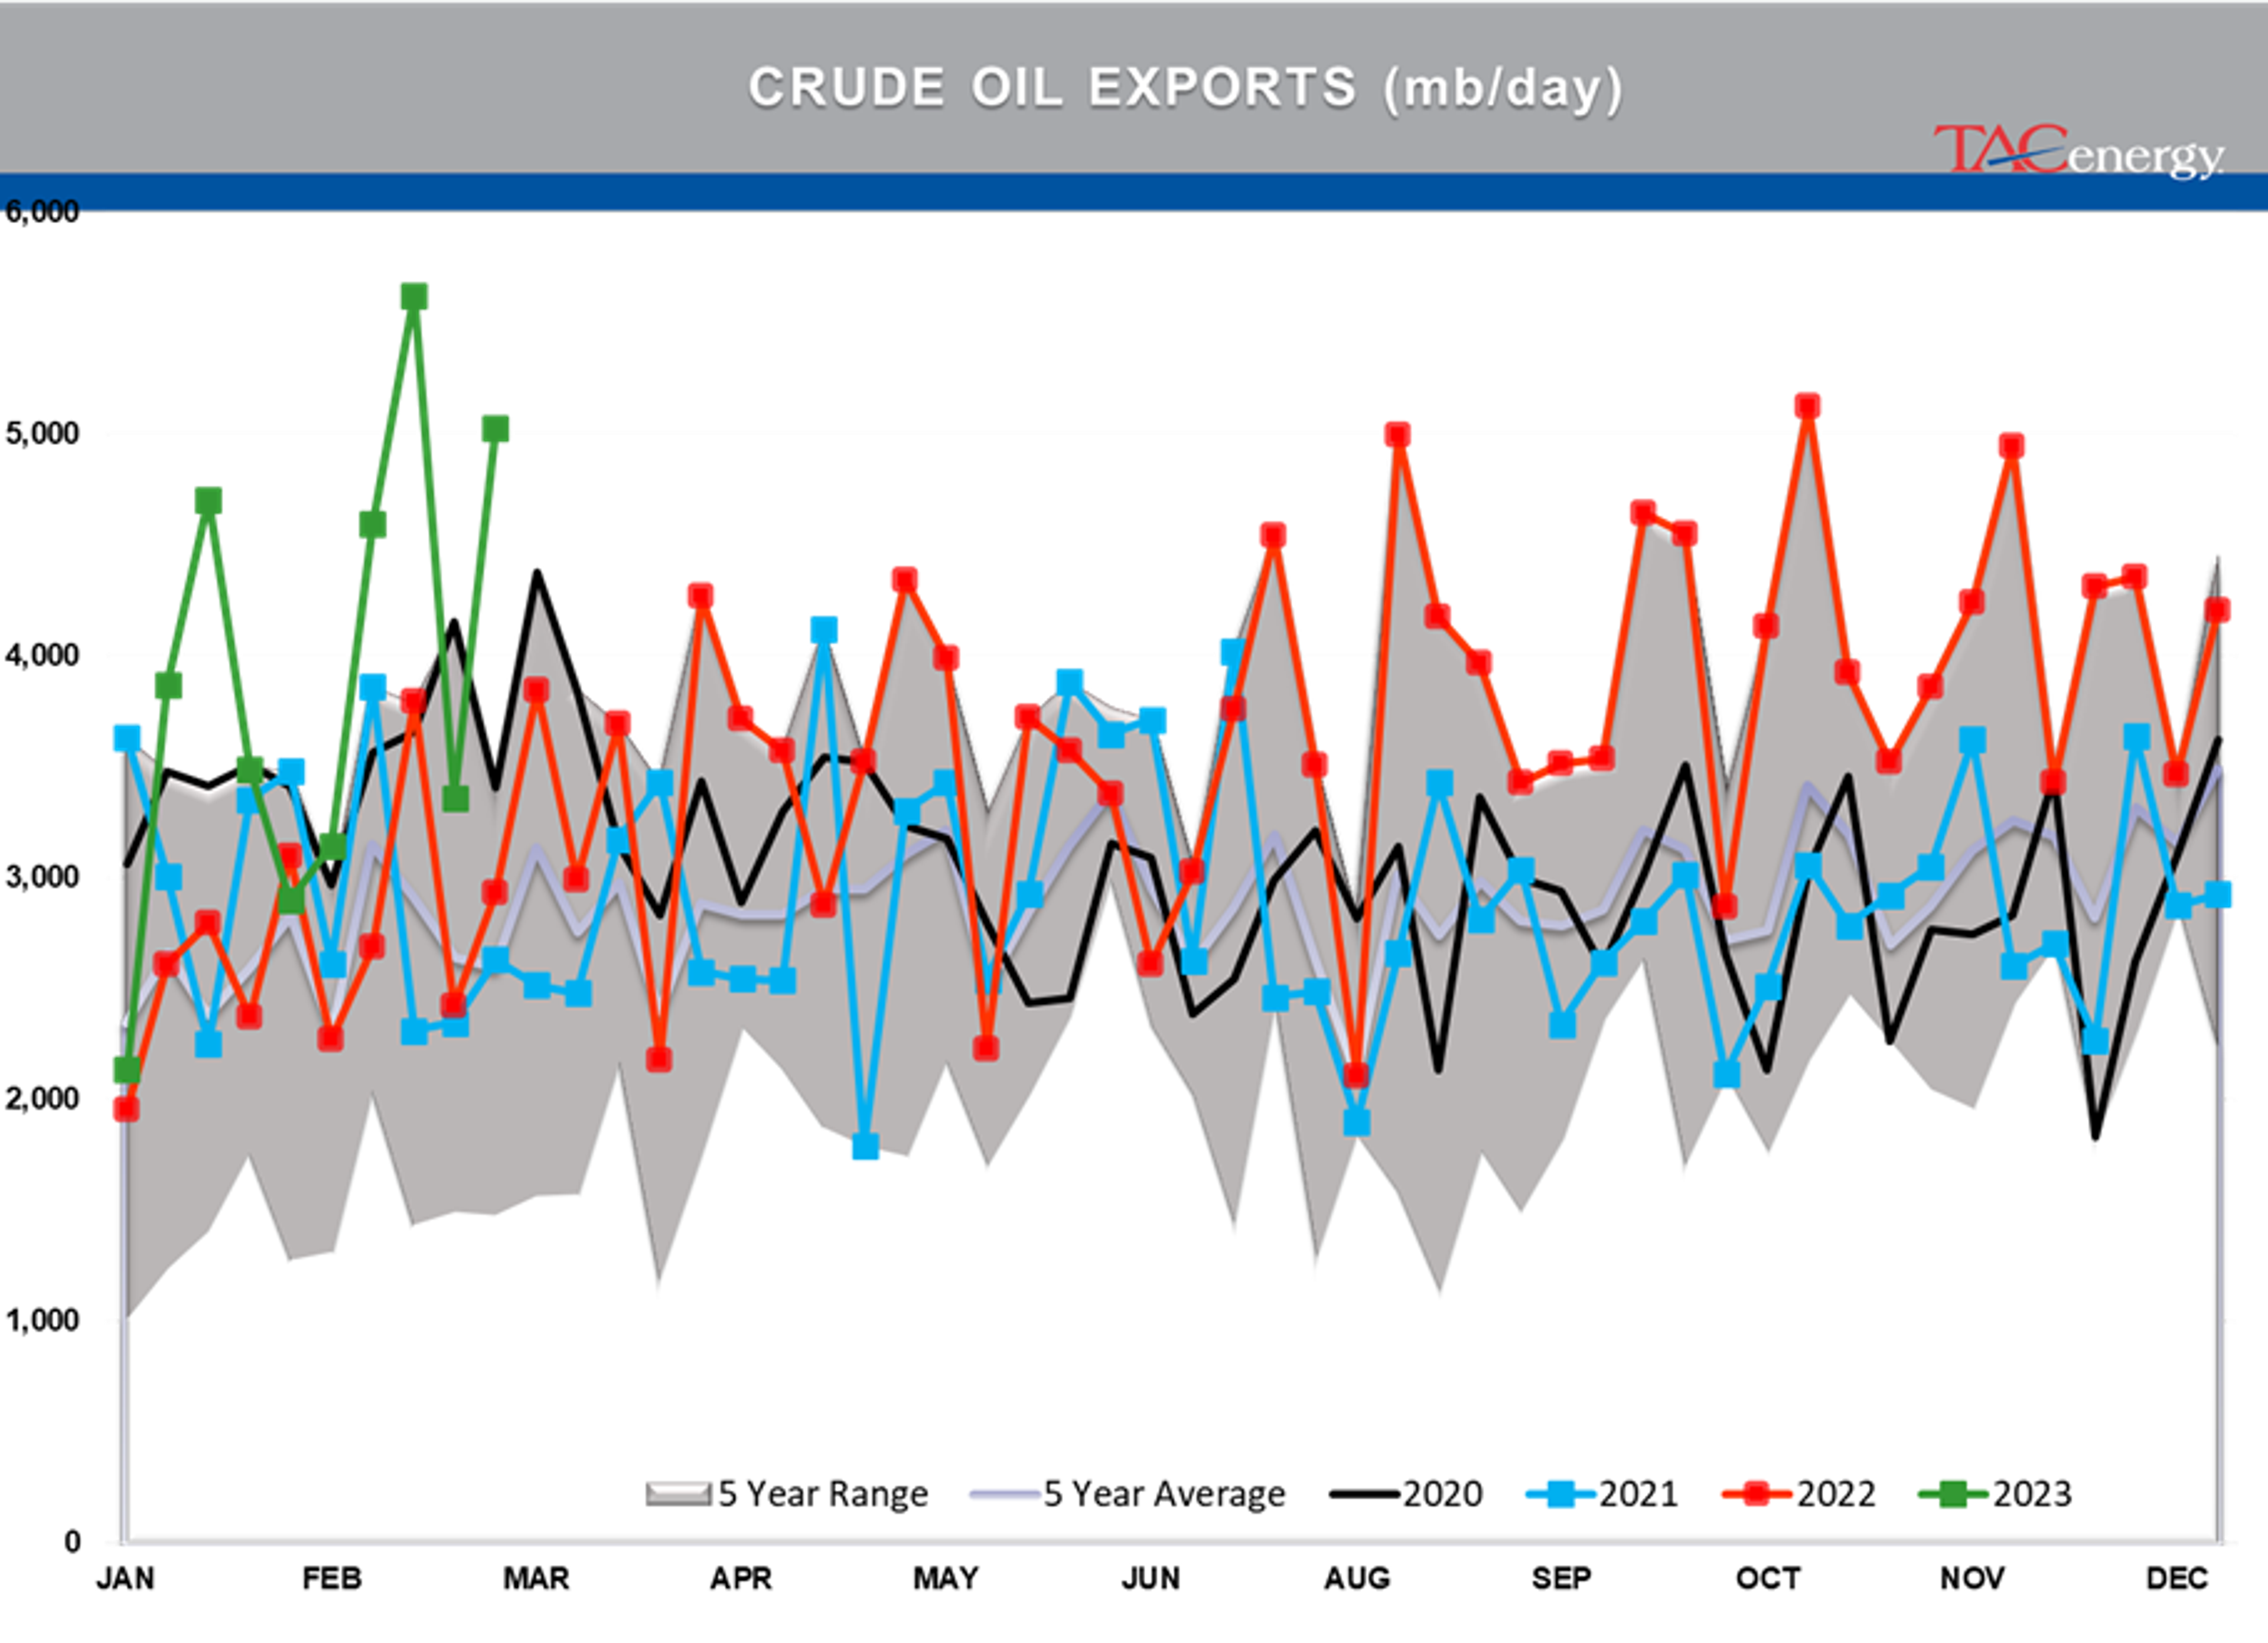Viewport: 2268px width, 1643px height.
Task: Click the 1,000 y-axis label
Action: 42,1320
